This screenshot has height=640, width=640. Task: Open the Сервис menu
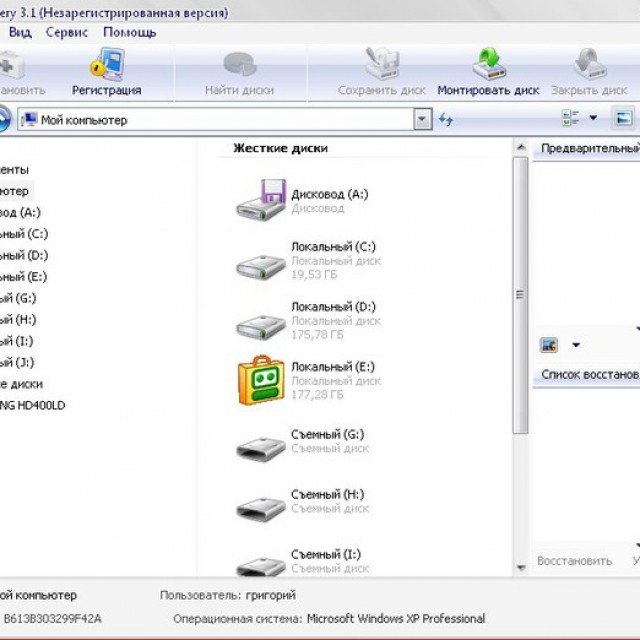tap(66, 32)
